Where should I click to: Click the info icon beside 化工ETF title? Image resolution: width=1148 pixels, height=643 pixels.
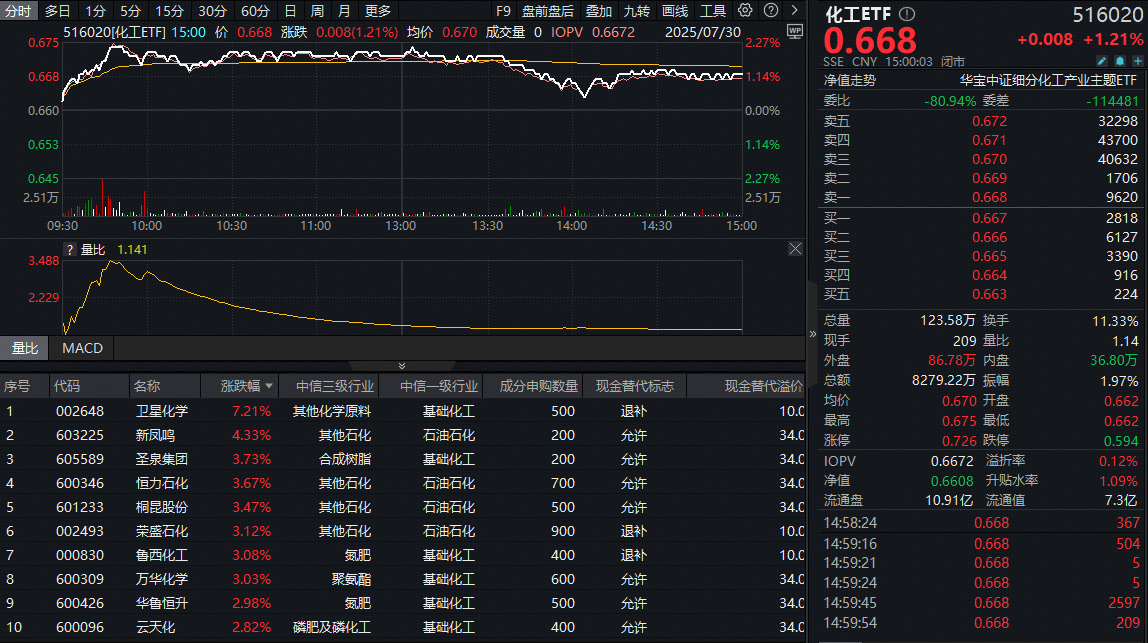[907, 14]
